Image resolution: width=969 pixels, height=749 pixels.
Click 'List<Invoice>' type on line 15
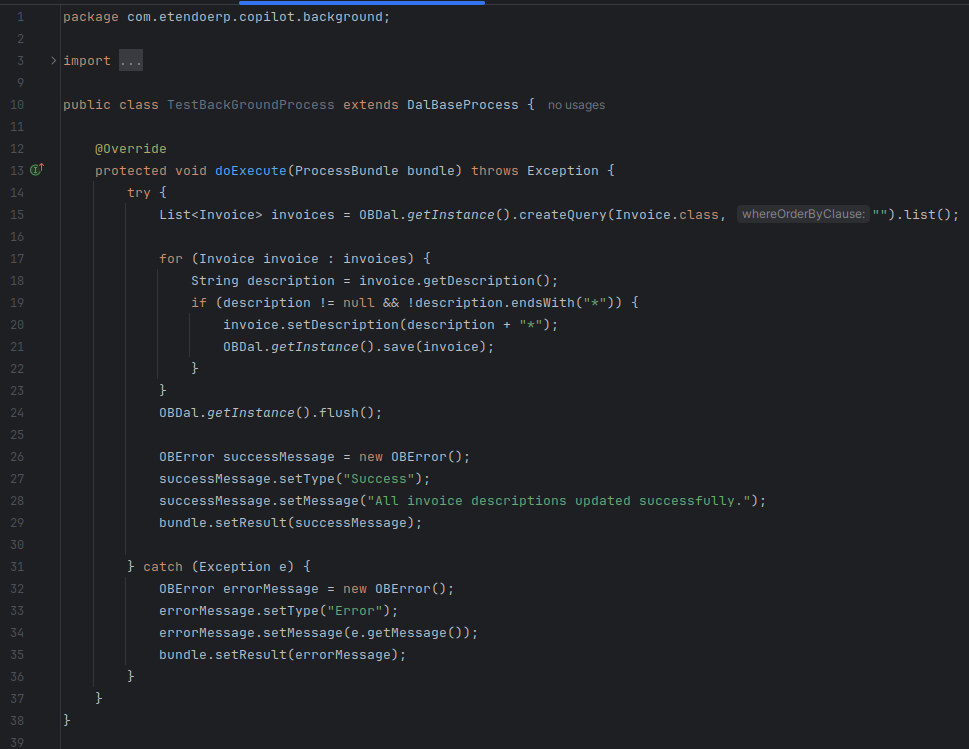pos(211,214)
